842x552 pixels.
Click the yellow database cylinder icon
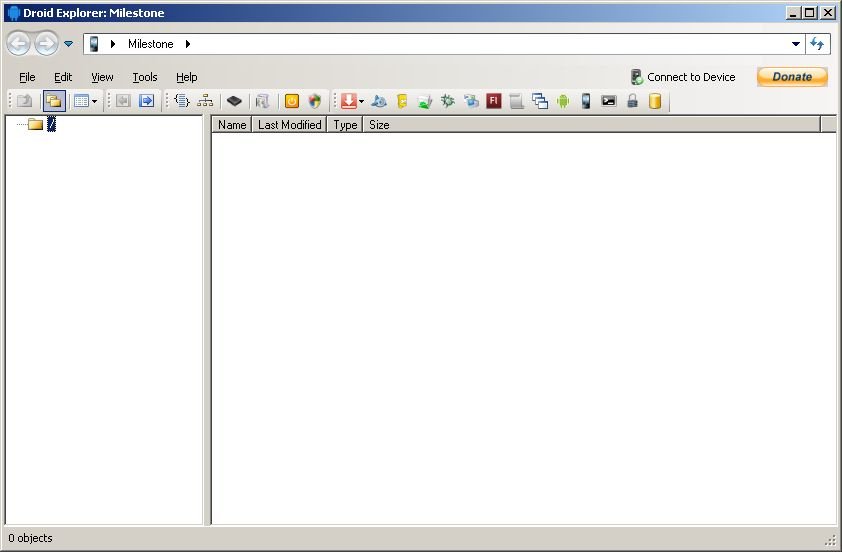655,101
